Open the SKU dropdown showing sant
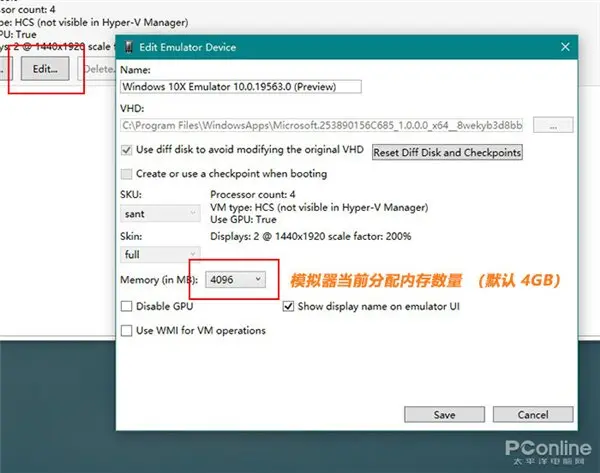600x473 pixels. (x=160, y=214)
